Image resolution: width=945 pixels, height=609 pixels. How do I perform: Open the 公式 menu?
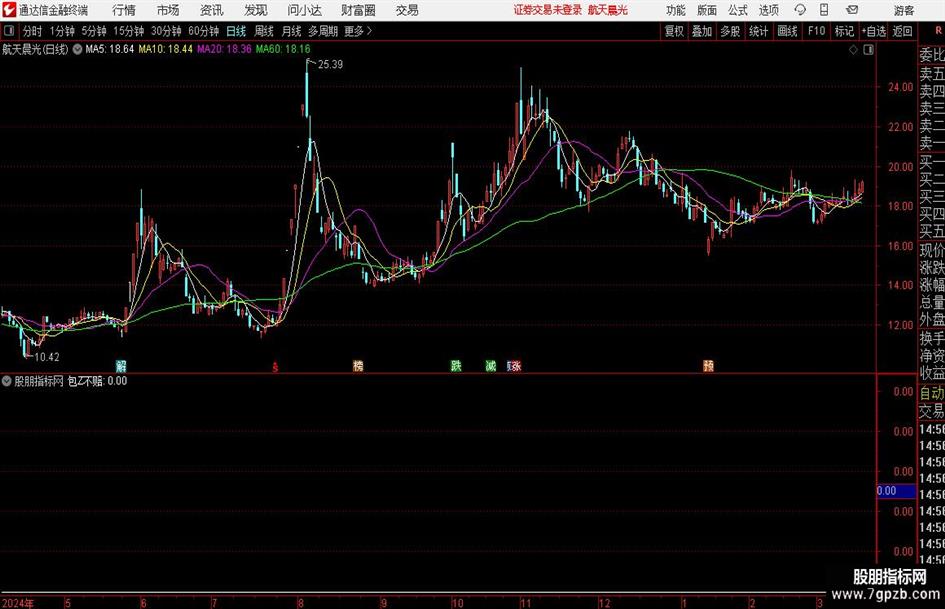pos(738,10)
